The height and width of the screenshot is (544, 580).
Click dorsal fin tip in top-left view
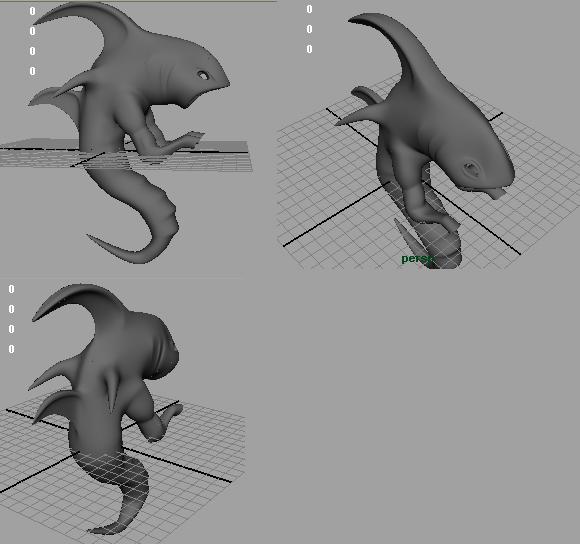click(x=41, y=20)
